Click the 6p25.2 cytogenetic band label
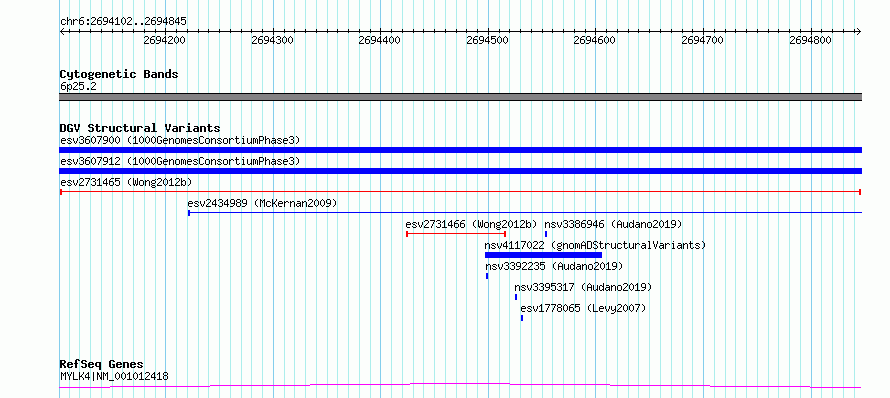The width and height of the screenshot is (890, 398). coord(78,86)
